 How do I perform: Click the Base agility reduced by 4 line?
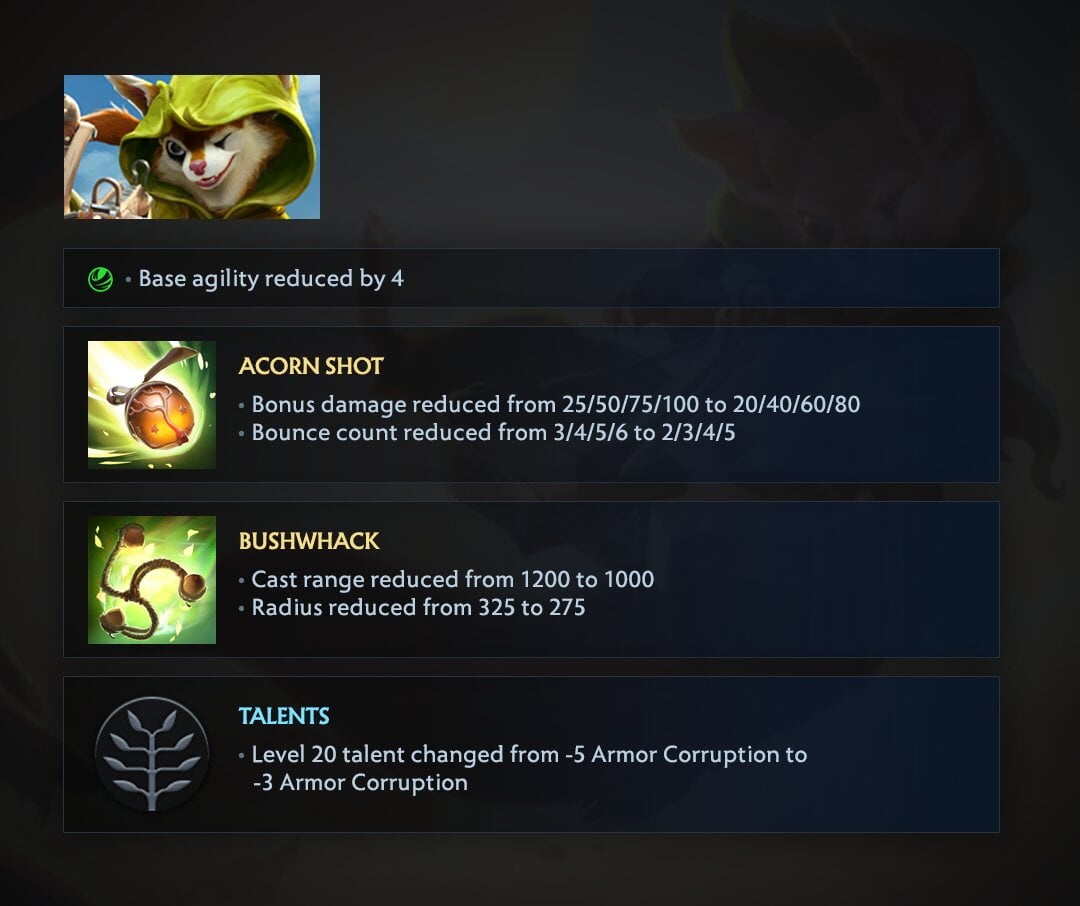(271, 278)
